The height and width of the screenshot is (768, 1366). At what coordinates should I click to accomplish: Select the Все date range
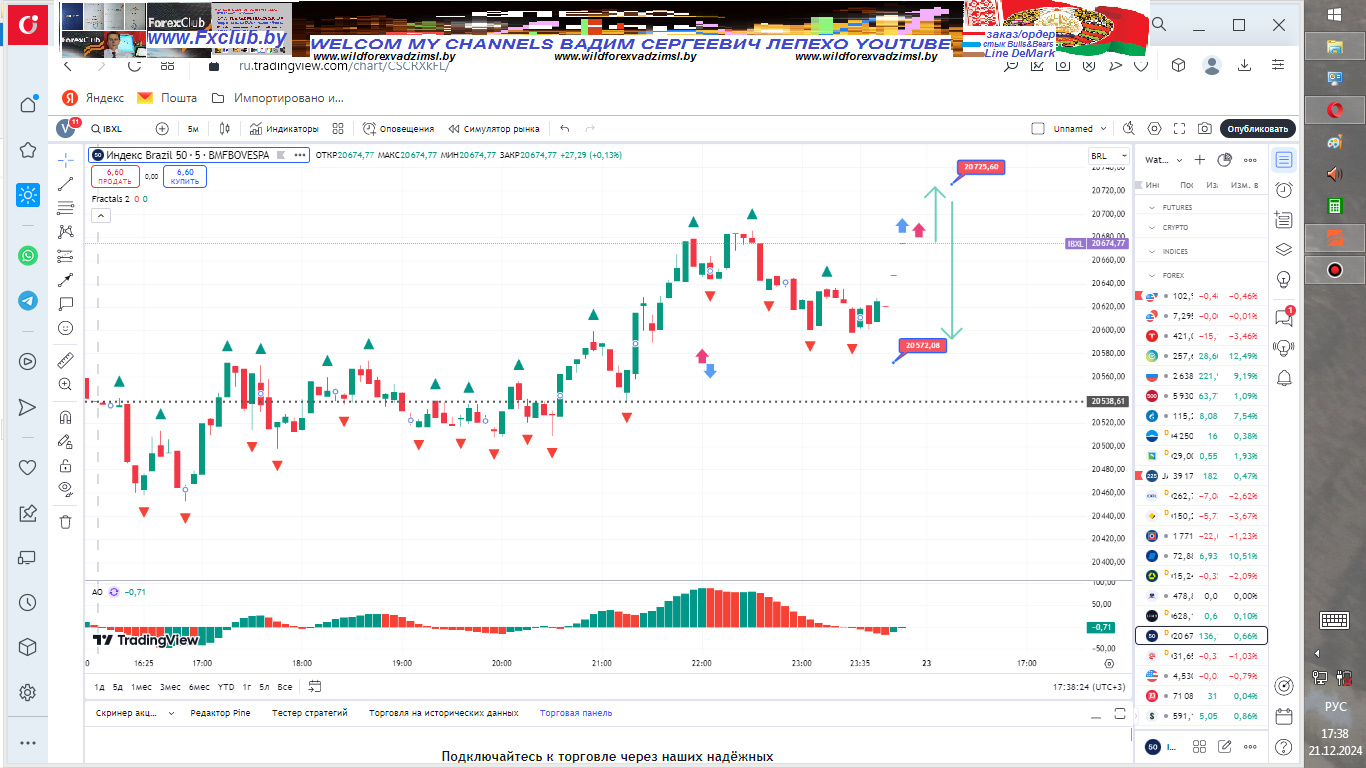pyautogui.click(x=285, y=687)
